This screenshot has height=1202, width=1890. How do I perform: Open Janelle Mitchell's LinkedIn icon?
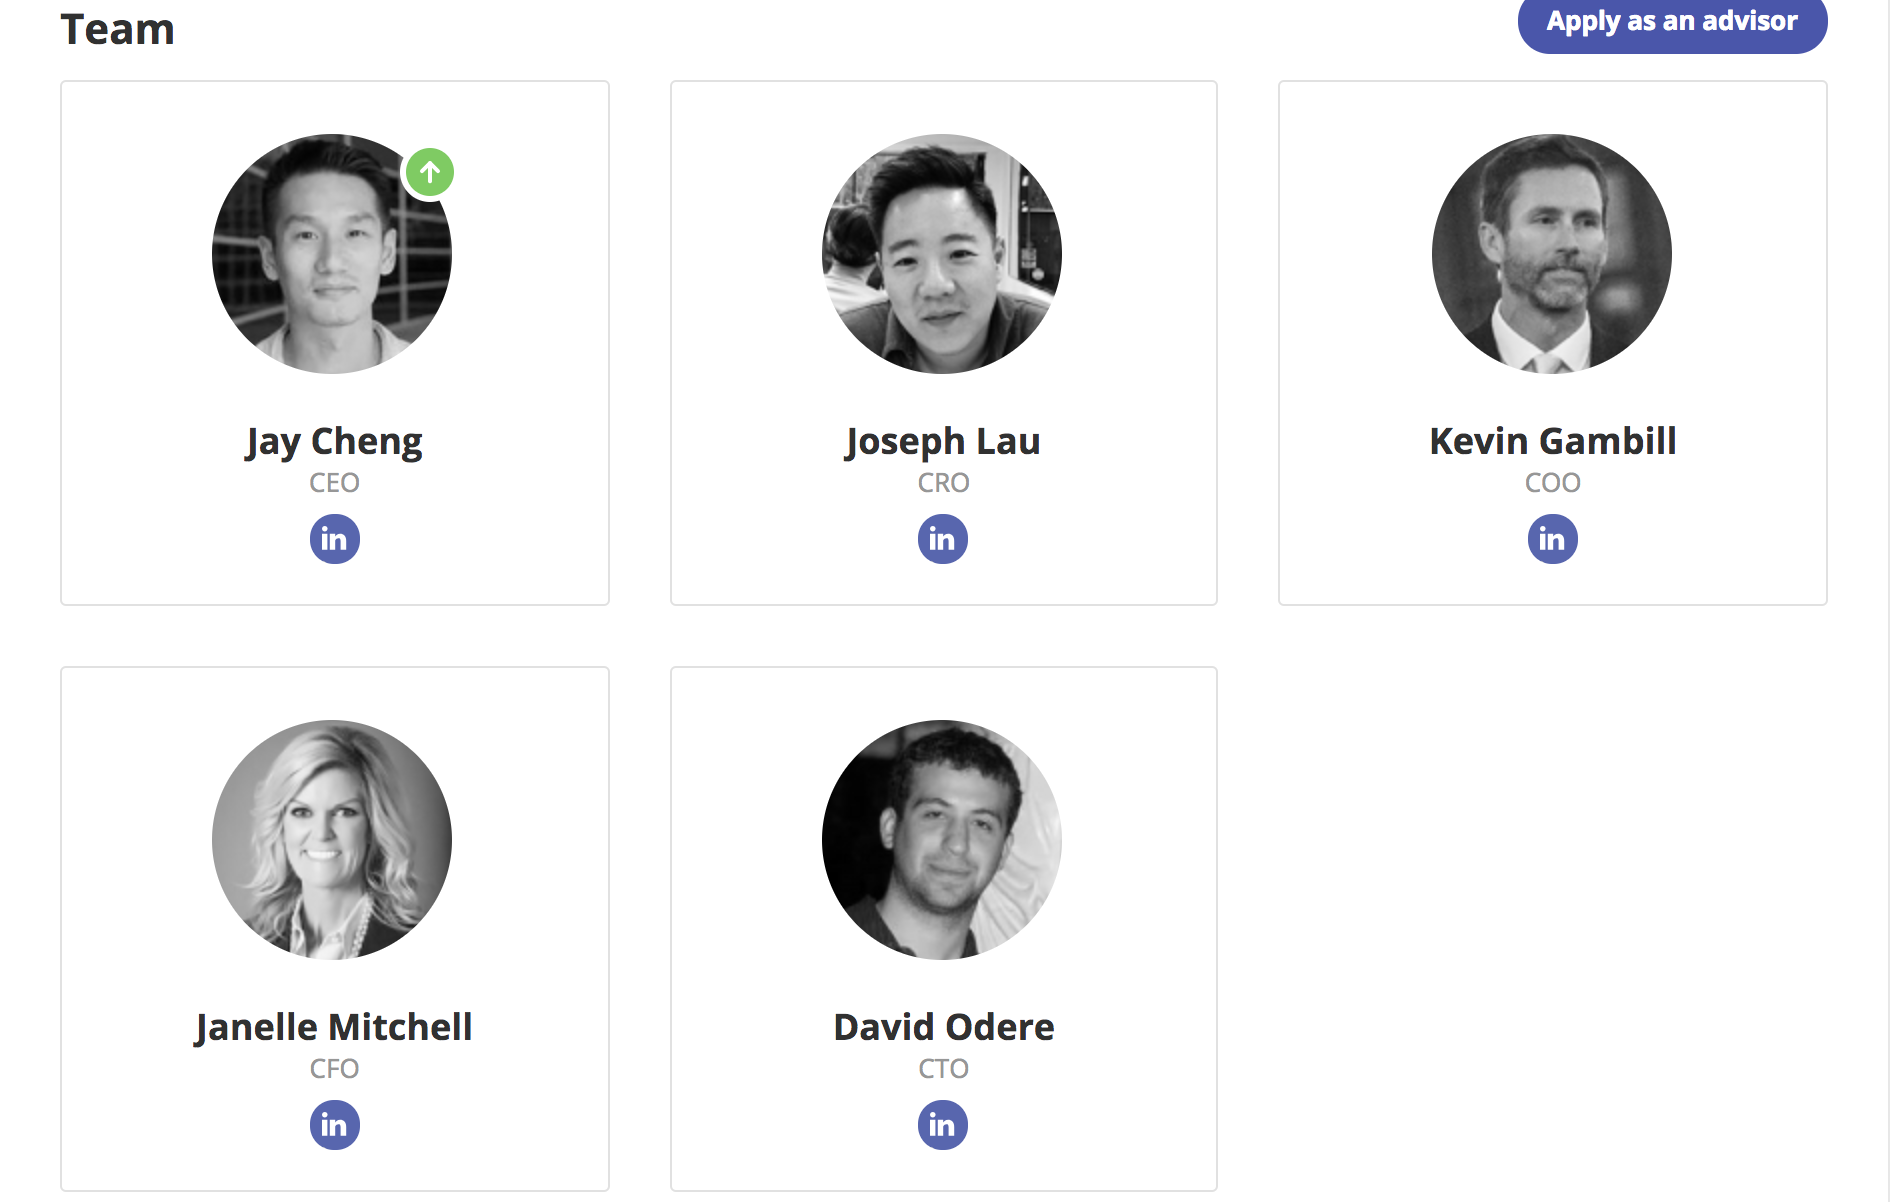pos(334,1125)
